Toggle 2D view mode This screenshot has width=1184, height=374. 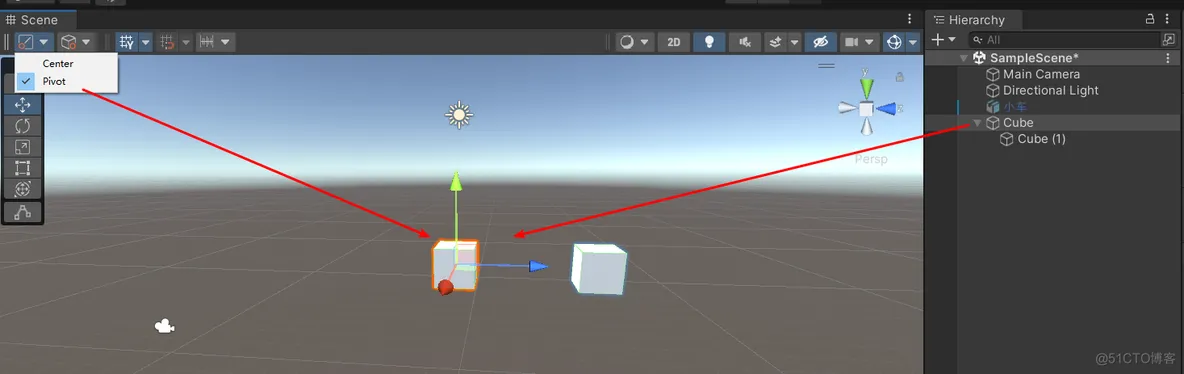tap(674, 42)
